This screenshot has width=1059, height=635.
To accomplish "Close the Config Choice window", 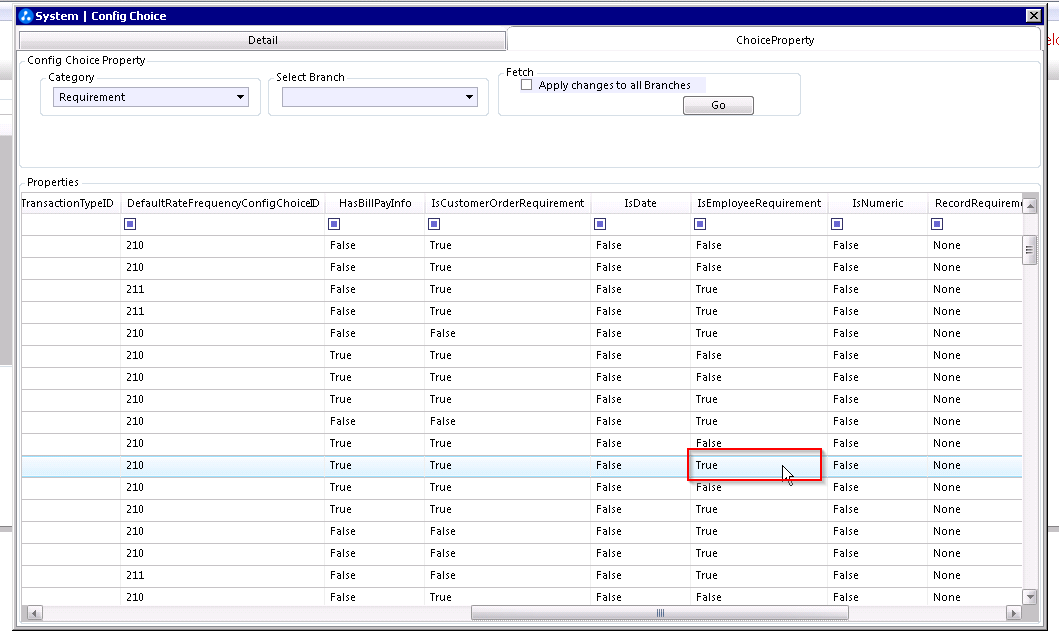I will coord(1033,16).
